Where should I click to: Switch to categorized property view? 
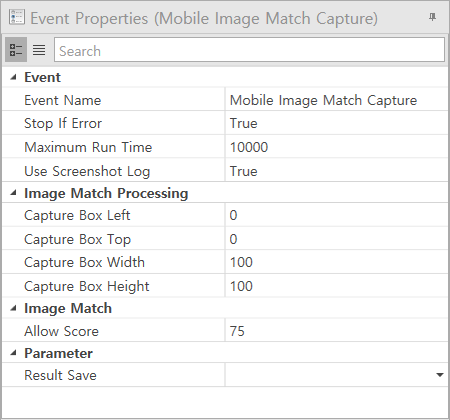point(16,50)
